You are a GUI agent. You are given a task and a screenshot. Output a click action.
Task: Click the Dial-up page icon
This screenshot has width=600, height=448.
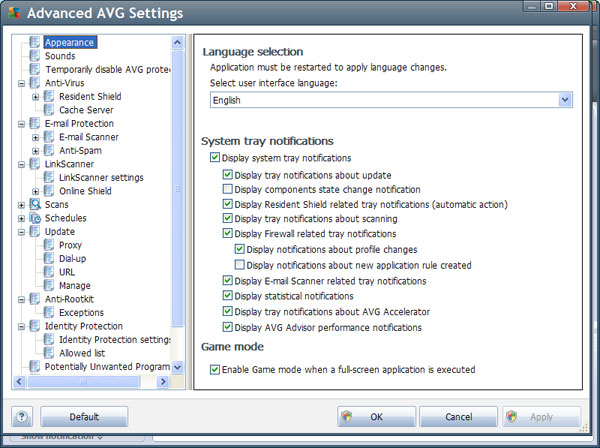[49, 259]
